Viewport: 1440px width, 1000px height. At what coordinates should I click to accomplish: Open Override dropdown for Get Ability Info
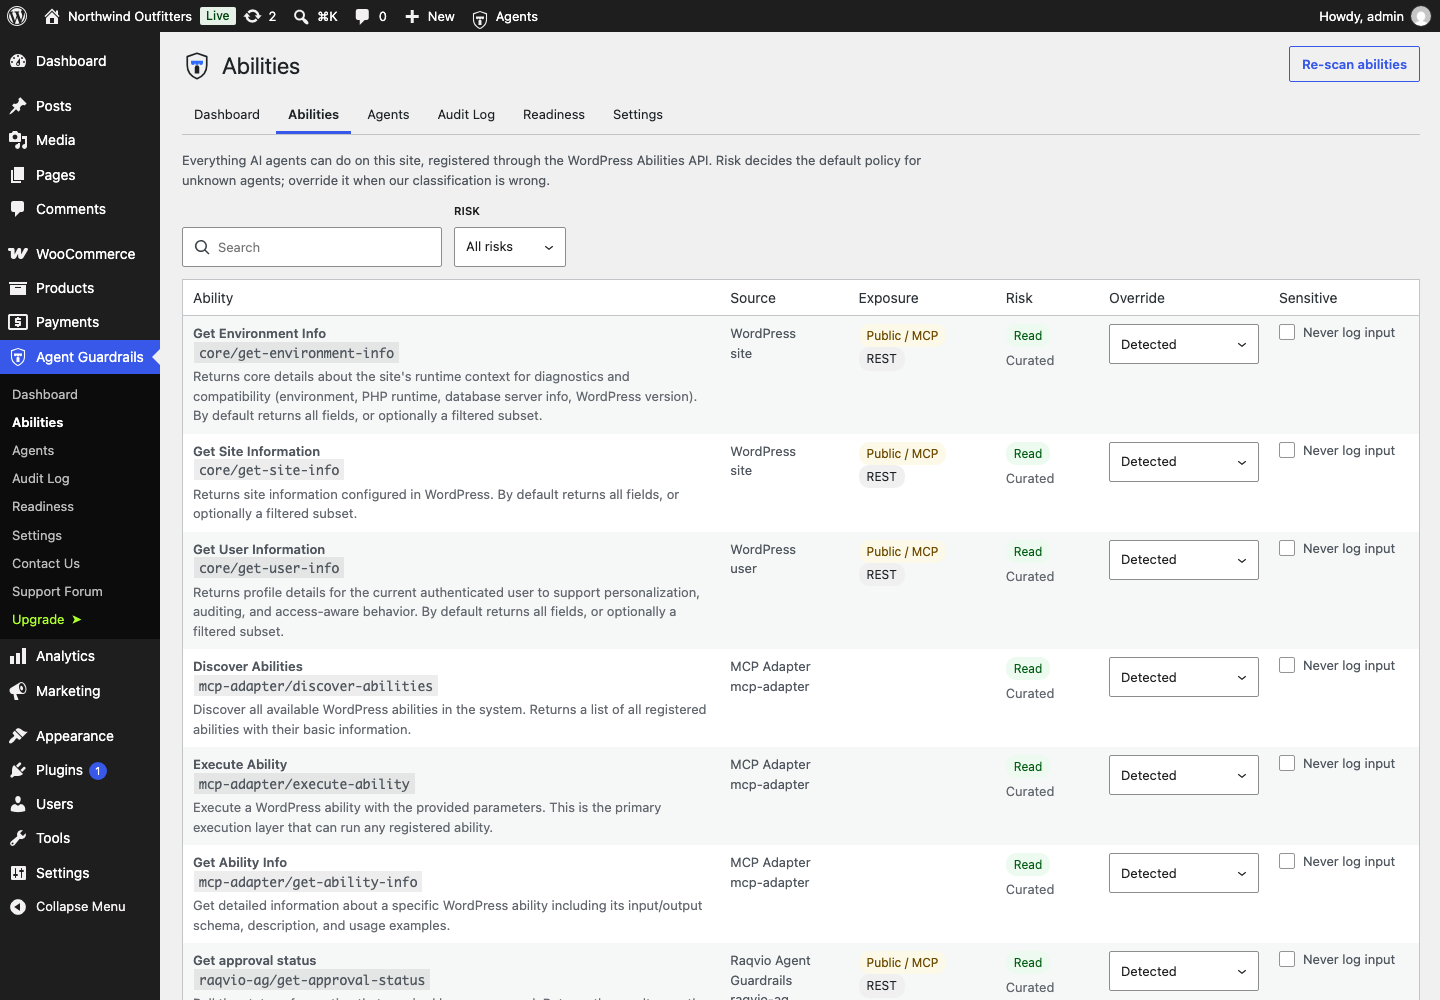(x=1183, y=873)
